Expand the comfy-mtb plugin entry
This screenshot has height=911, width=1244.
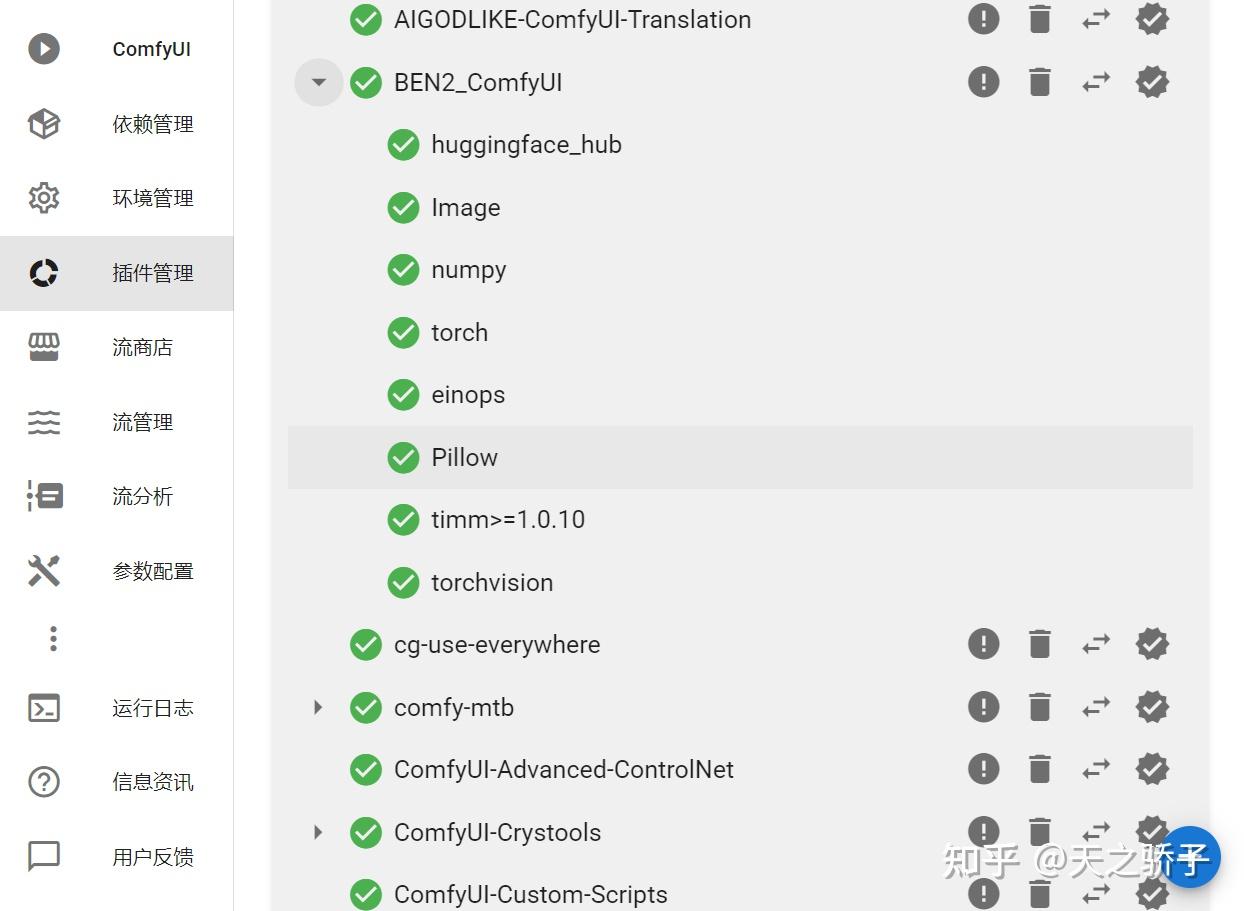318,707
